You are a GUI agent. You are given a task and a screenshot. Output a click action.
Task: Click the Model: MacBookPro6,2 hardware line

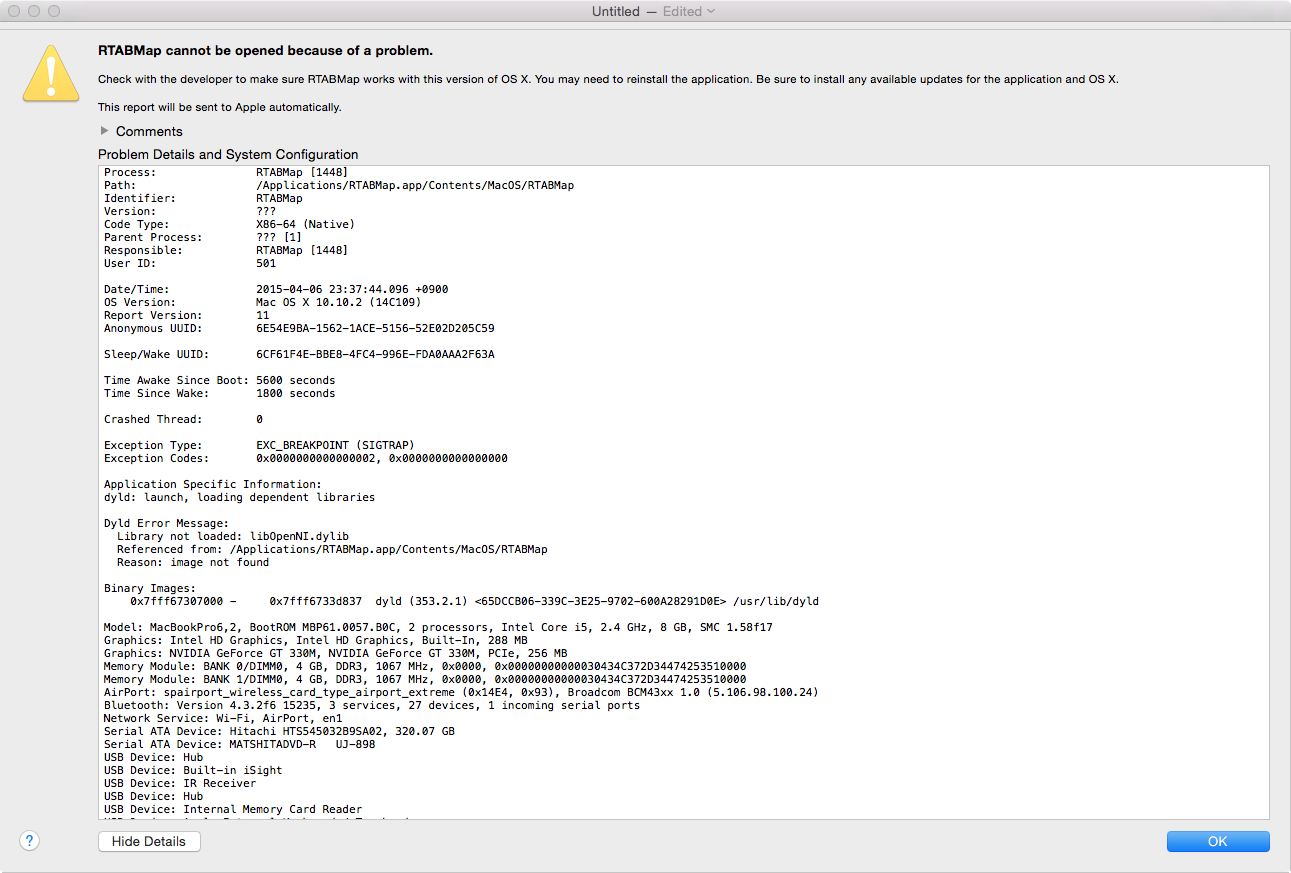click(438, 627)
